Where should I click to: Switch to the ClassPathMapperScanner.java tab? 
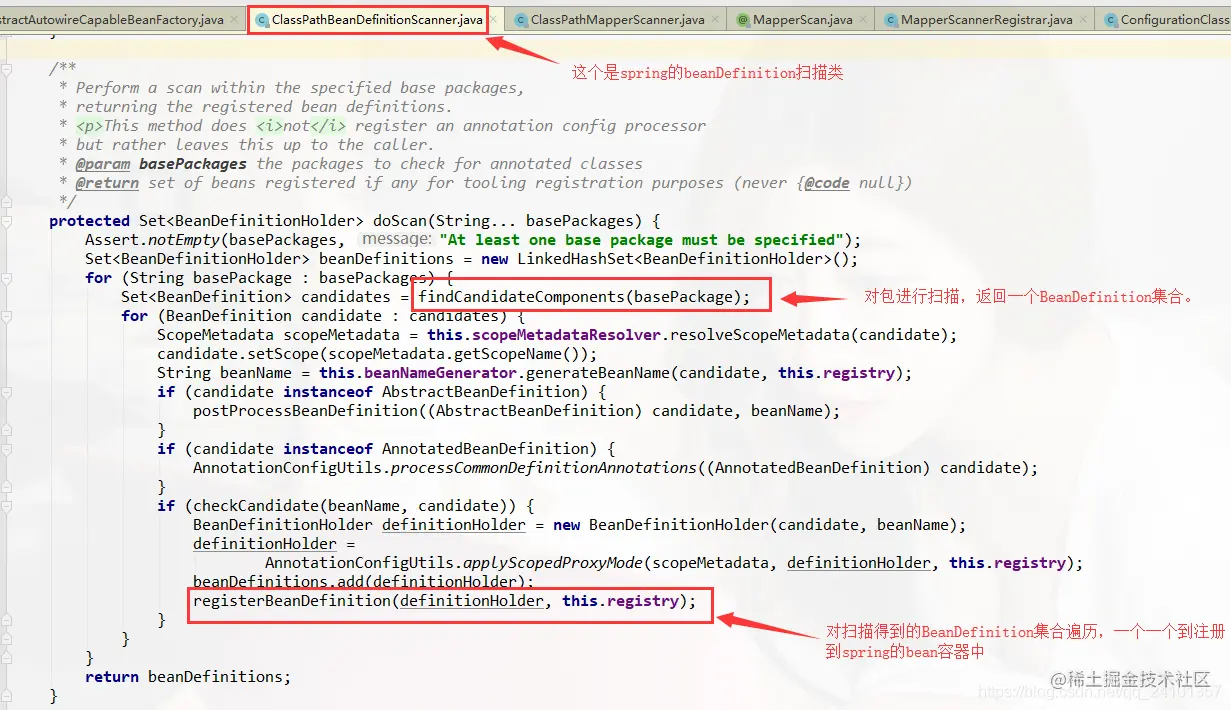click(617, 19)
